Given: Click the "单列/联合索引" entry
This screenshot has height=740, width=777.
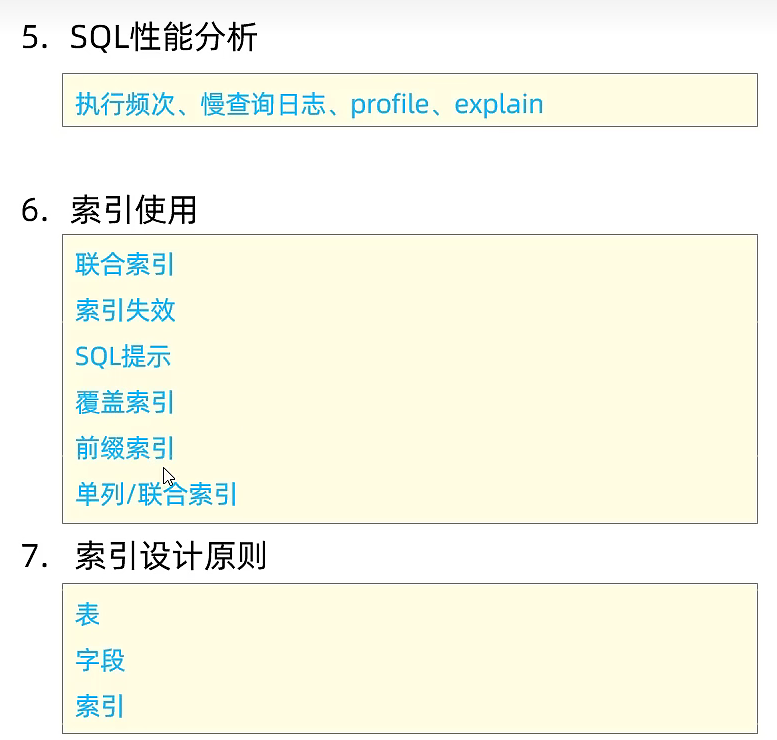Looking at the screenshot, I should [156, 494].
